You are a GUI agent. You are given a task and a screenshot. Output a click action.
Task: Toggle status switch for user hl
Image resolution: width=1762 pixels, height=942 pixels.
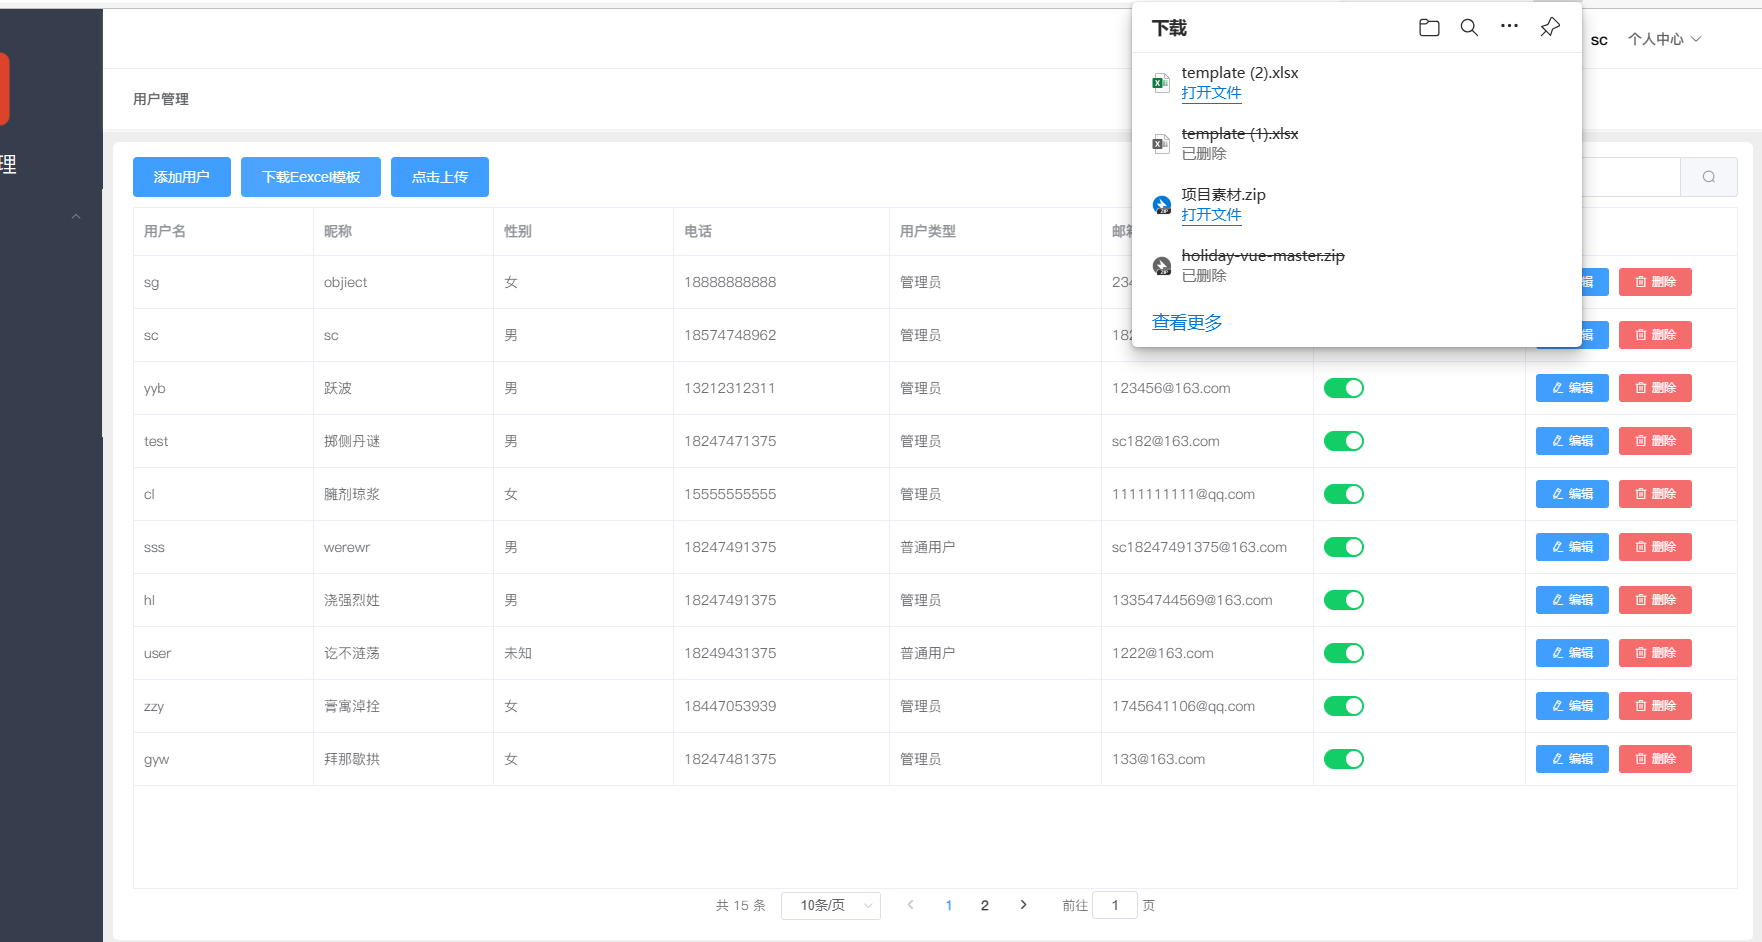click(1344, 600)
